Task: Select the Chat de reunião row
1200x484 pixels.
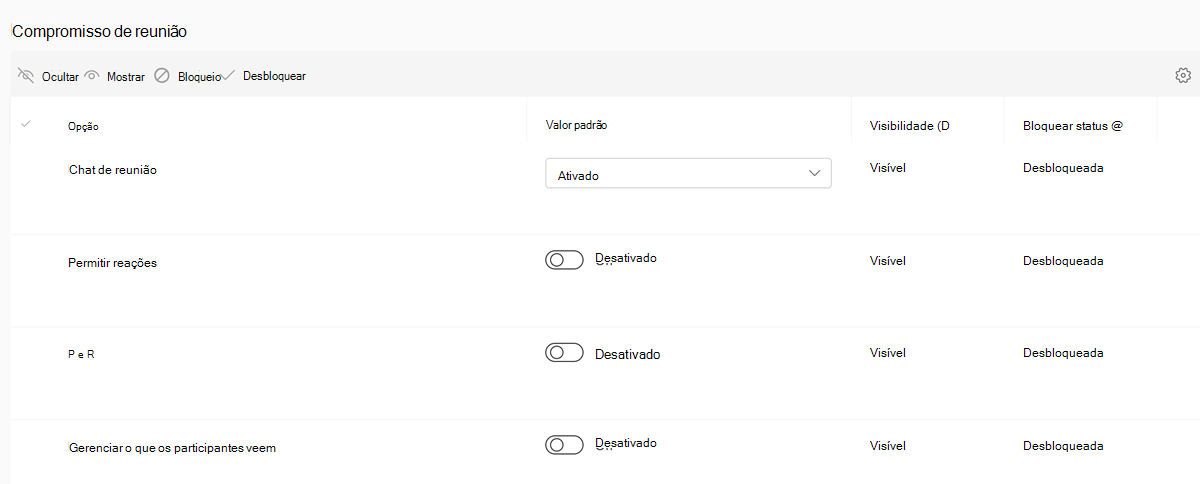Action: 600,188
